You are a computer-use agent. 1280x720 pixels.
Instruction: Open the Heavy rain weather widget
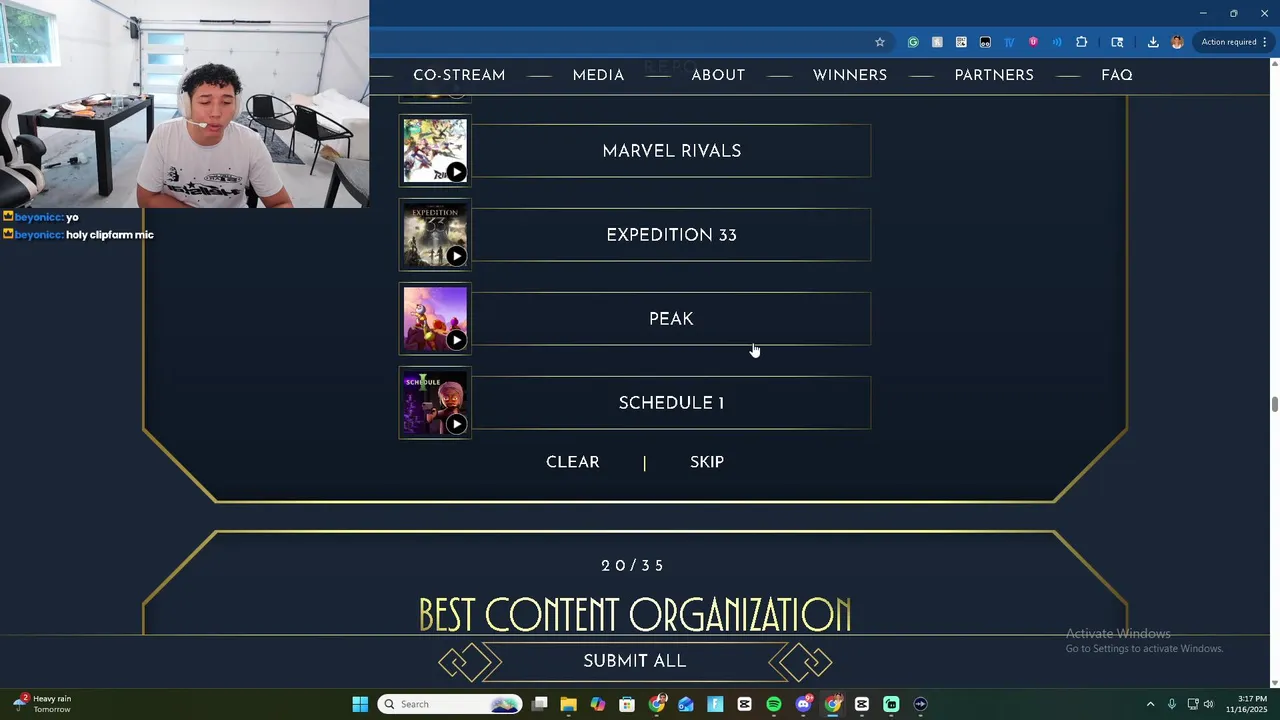coord(44,704)
